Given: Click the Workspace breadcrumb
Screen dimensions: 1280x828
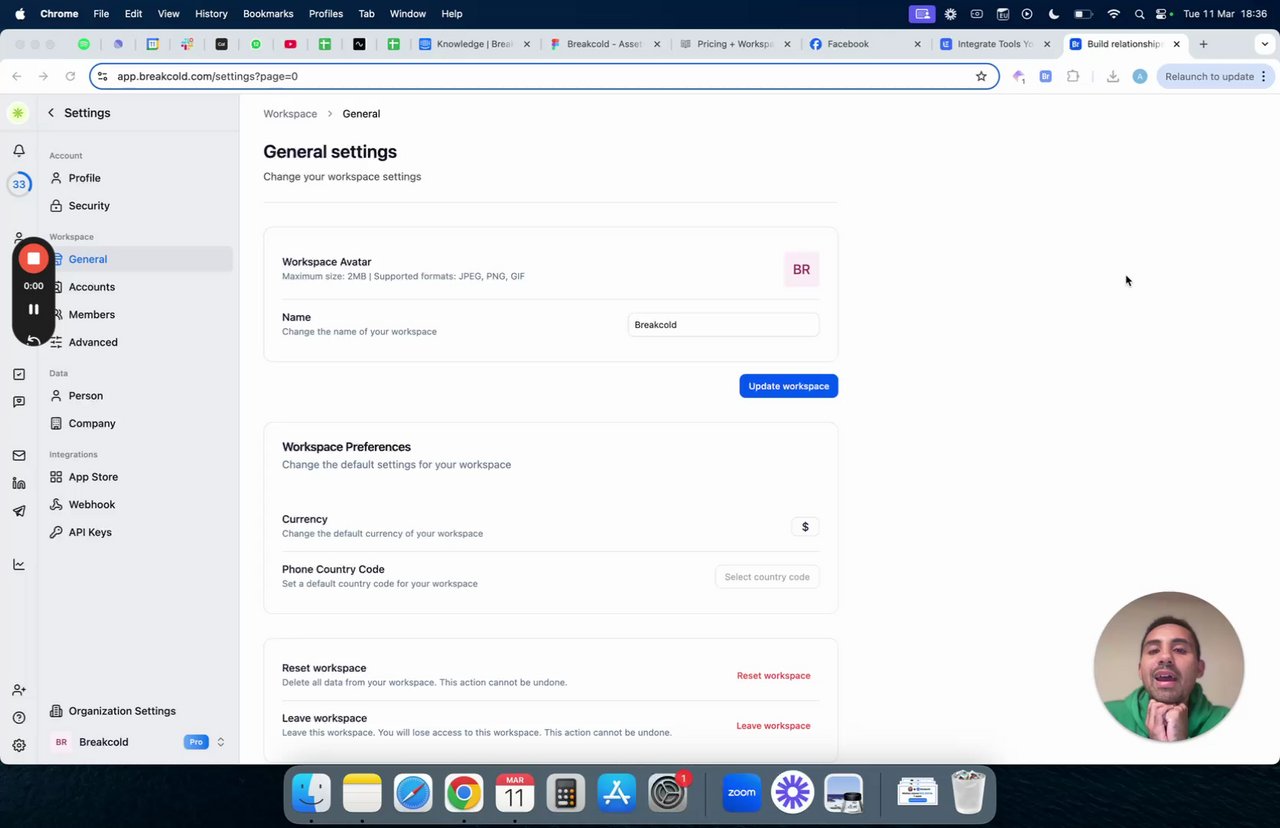Looking at the screenshot, I should pyautogui.click(x=290, y=114).
